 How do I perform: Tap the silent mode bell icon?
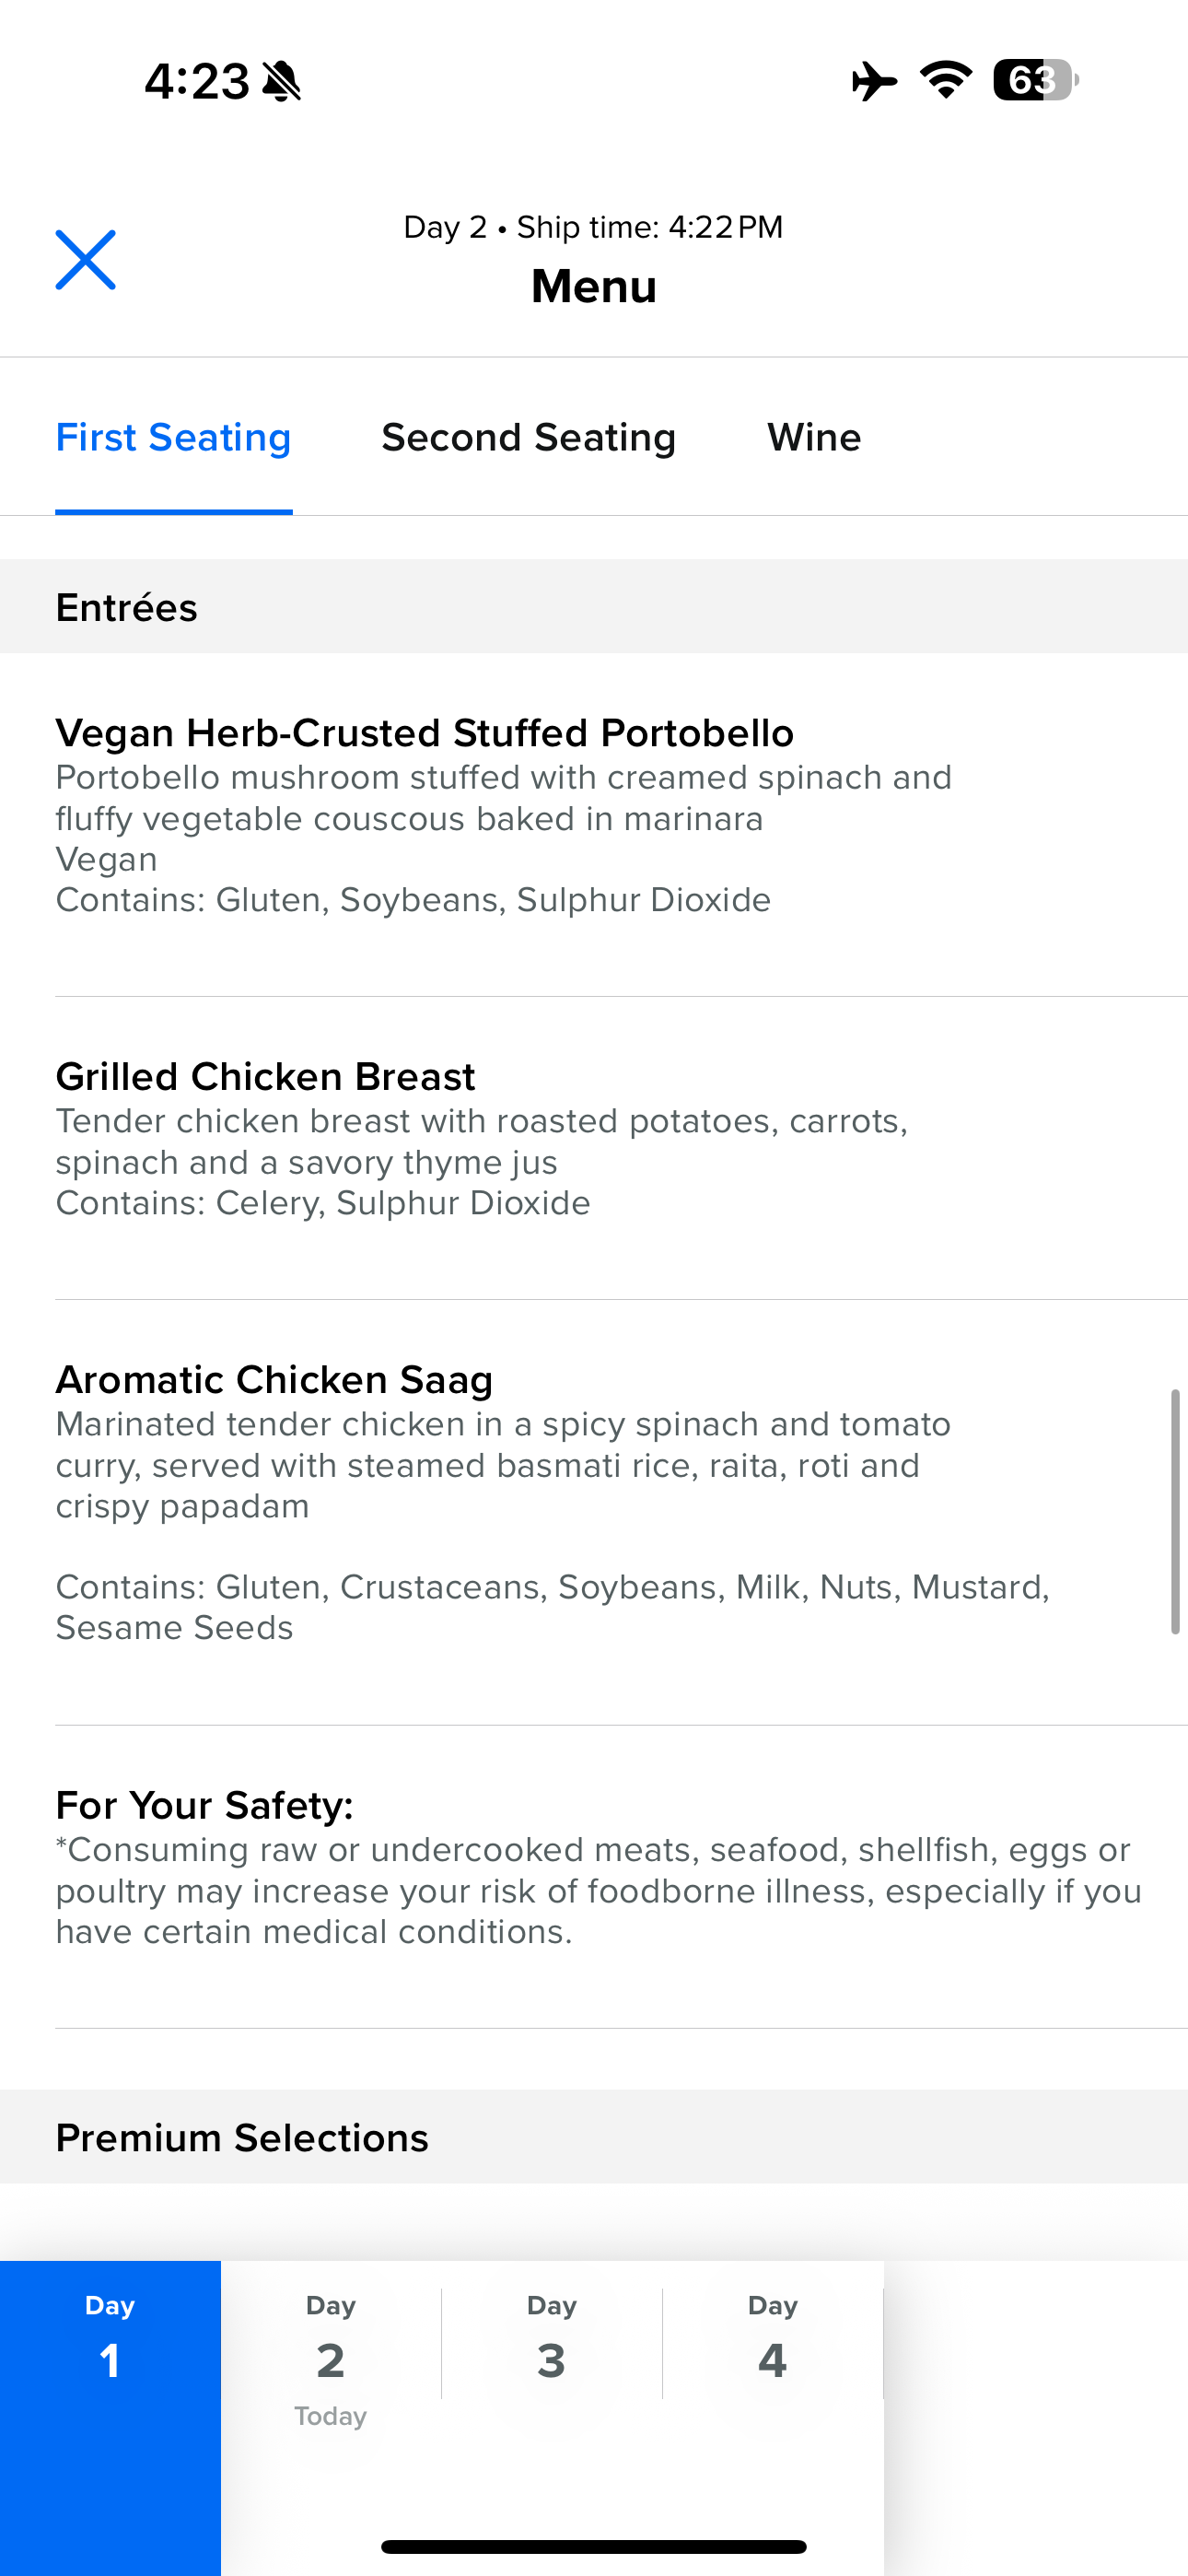(x=281, y=81)
